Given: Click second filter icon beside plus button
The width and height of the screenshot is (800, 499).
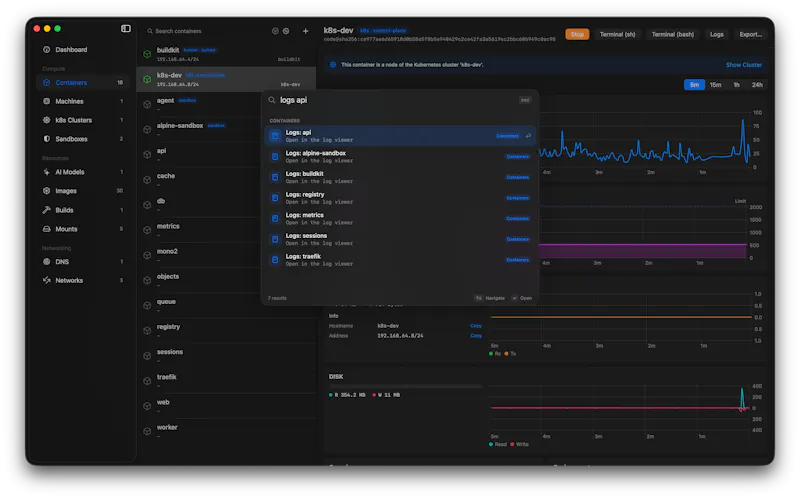Looking at the screenshot, I should point(286,31).
